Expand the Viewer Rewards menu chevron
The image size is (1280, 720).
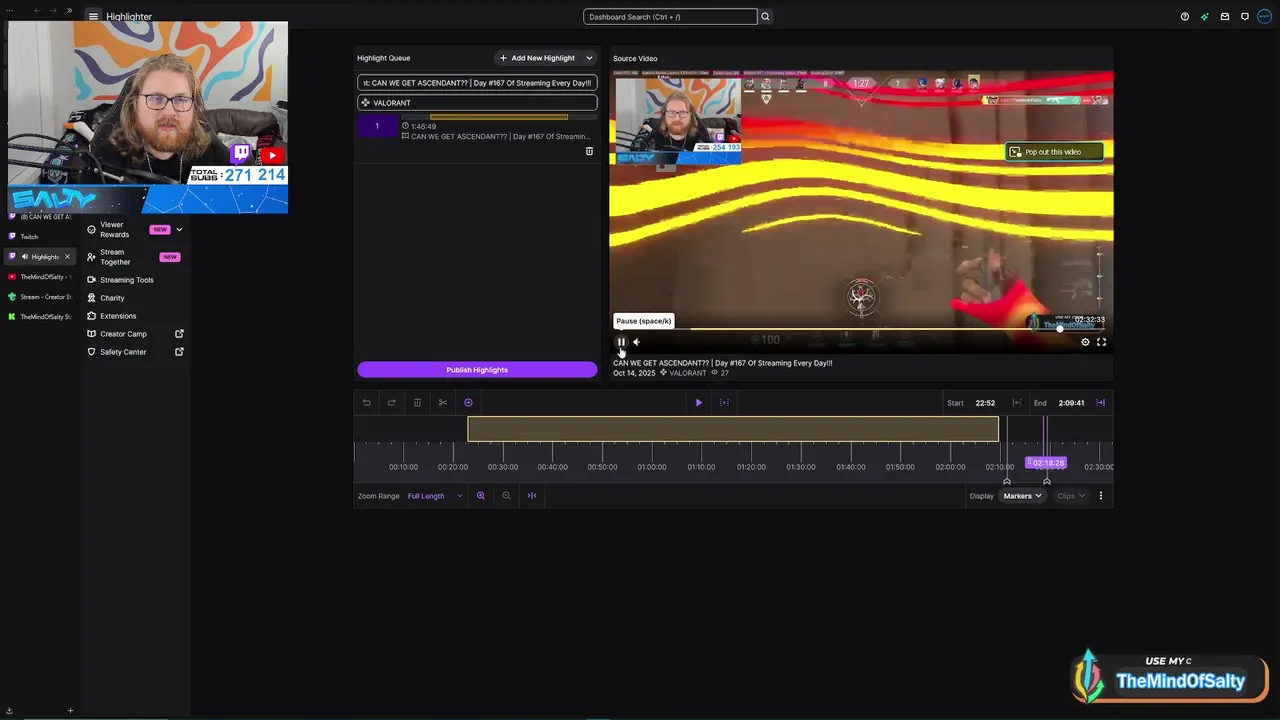click(x=179, y=230)
